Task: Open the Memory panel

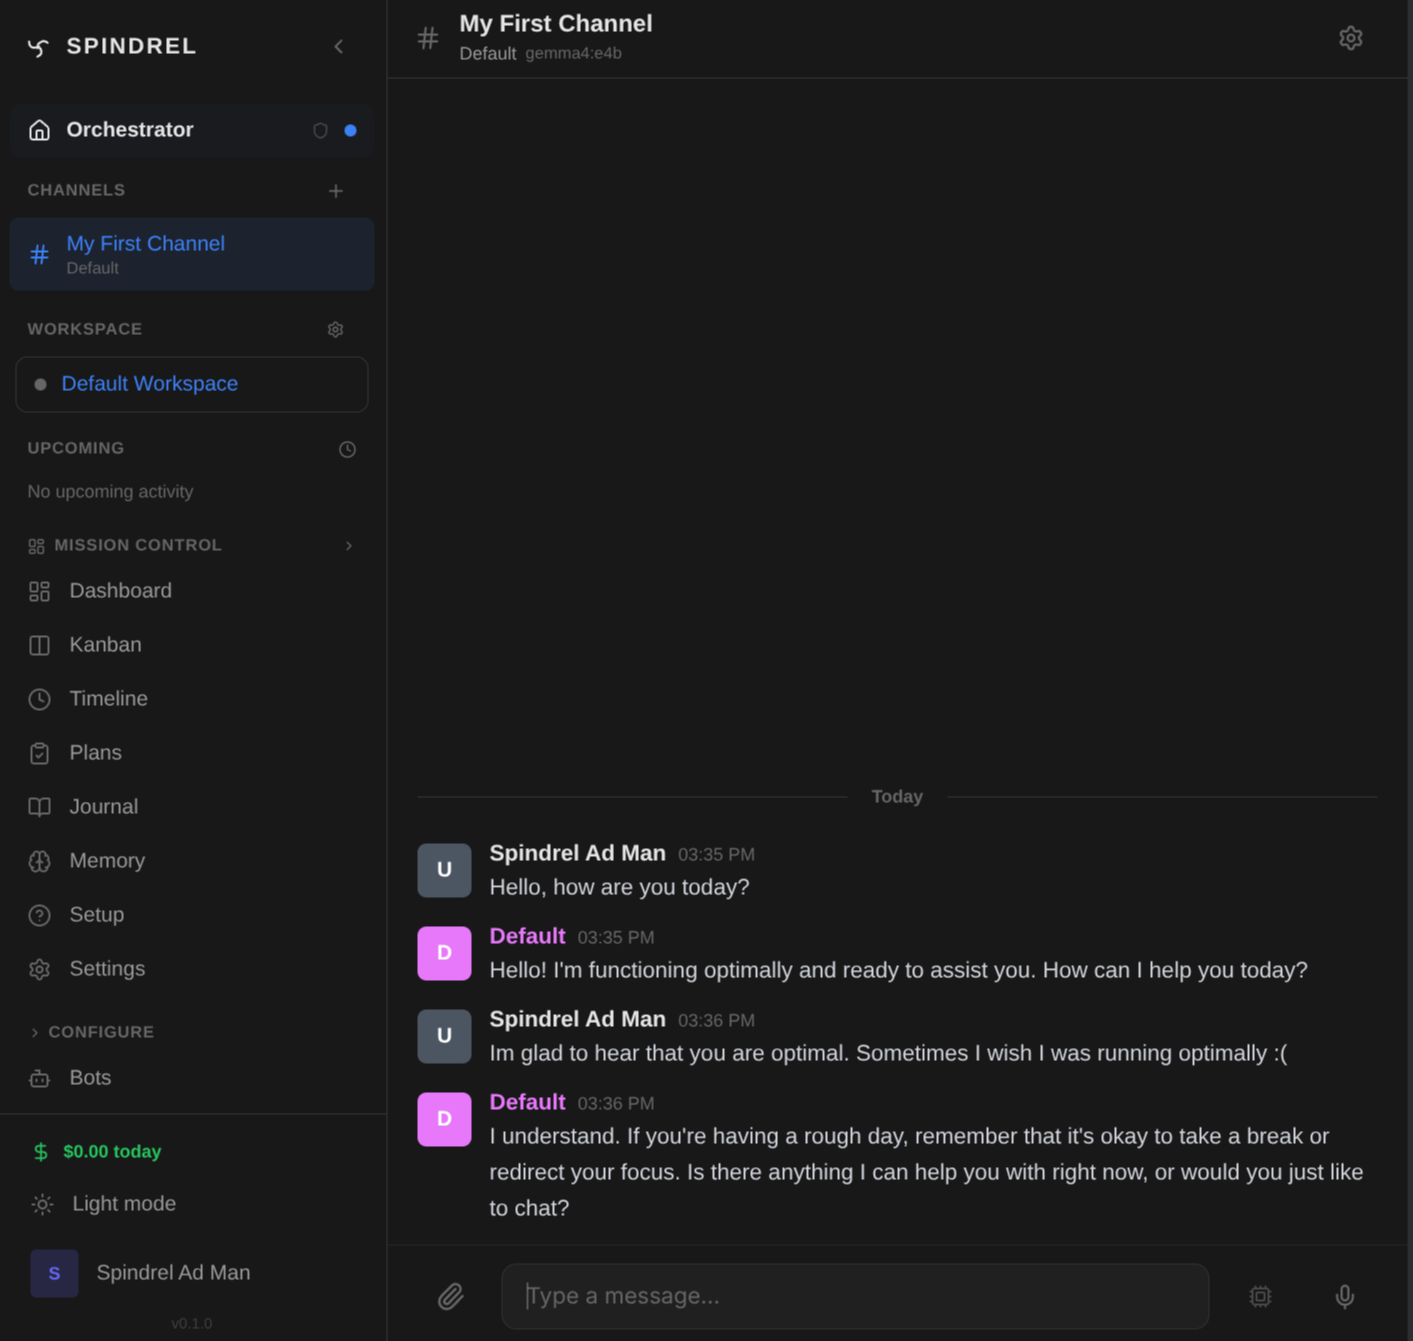Action: click(106, 860)
